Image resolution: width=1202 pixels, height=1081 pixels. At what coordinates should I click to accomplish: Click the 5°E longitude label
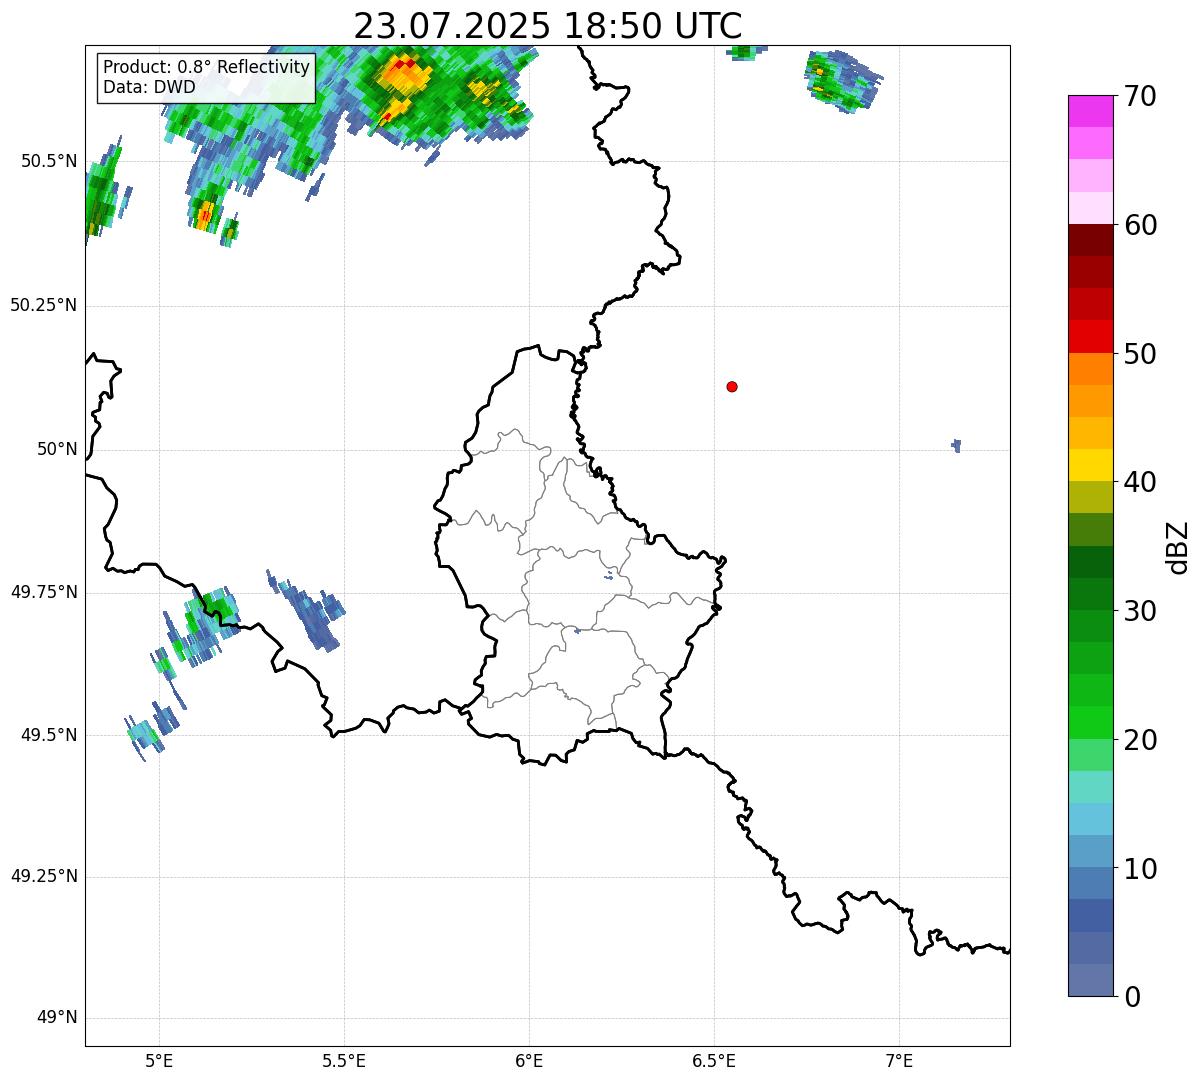pyautogui.click(x=159, y=1060)
